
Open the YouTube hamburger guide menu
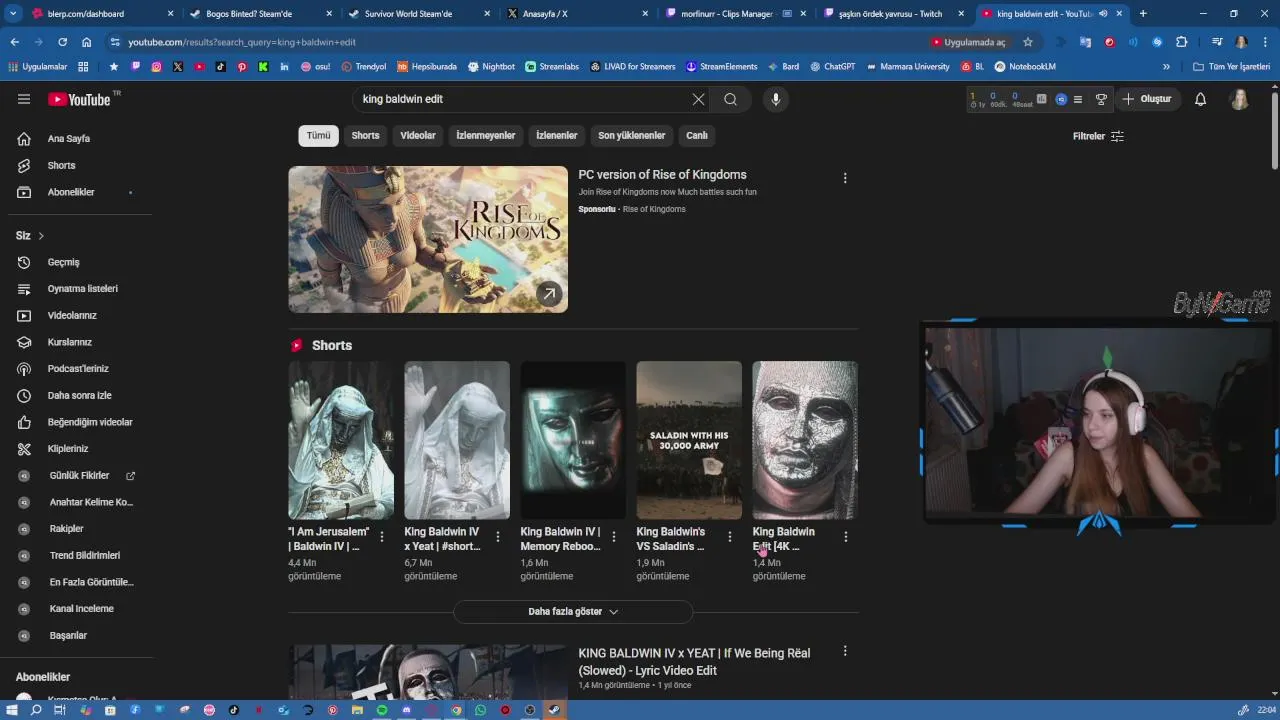[x=24, y=99]
